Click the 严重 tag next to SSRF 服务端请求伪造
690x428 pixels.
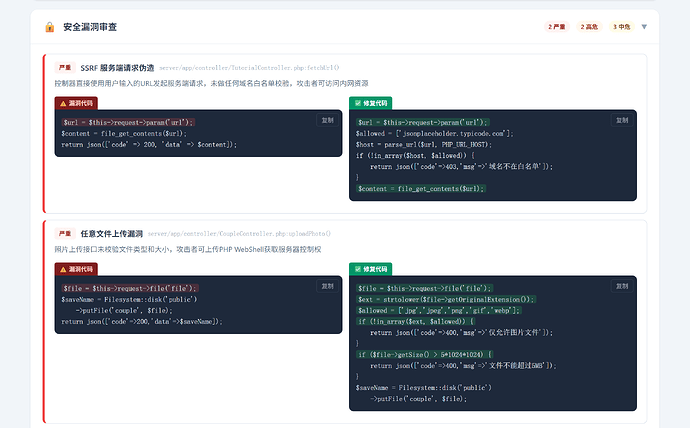coord(65,68)
